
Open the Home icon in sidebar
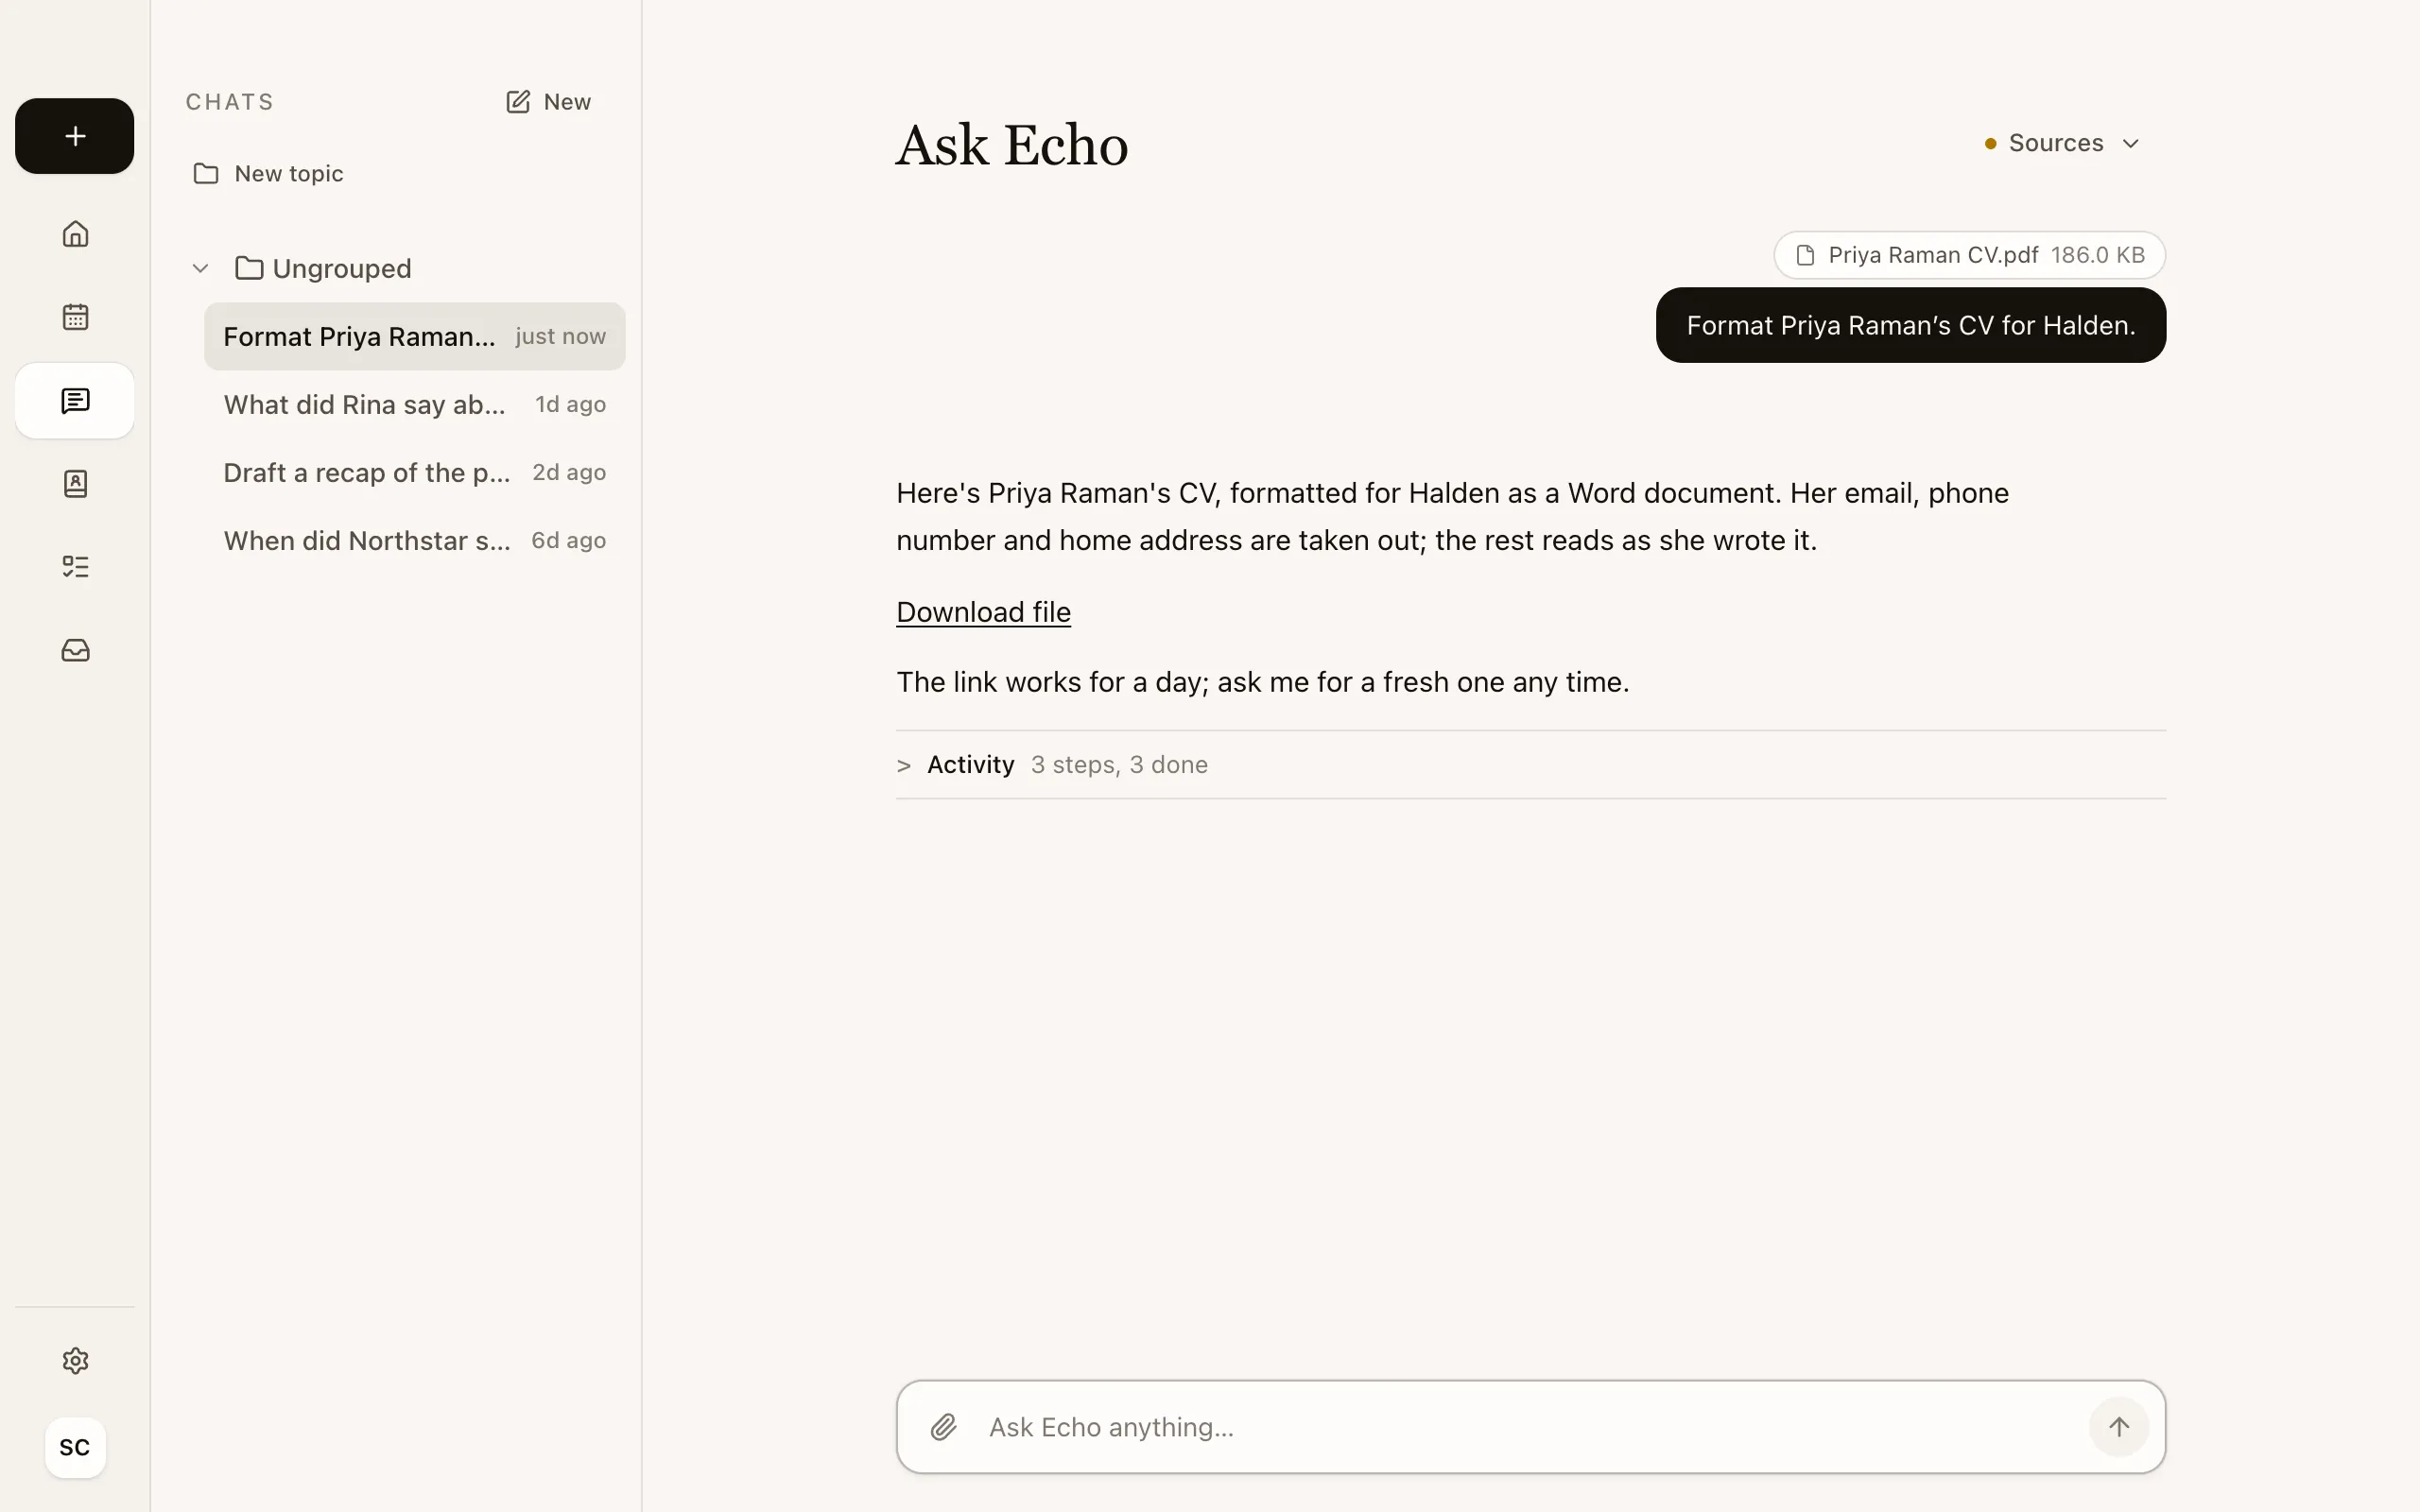(75, 234)
